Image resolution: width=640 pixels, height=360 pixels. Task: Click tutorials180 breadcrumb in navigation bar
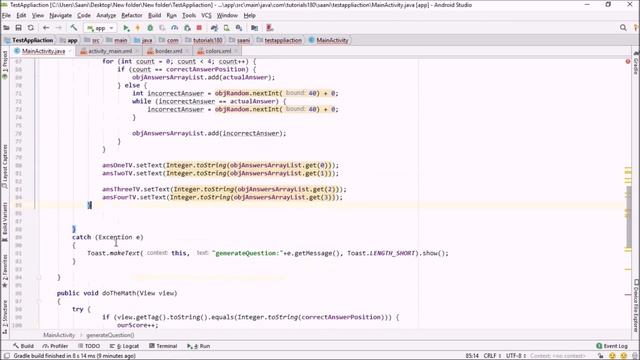(204, 40)
